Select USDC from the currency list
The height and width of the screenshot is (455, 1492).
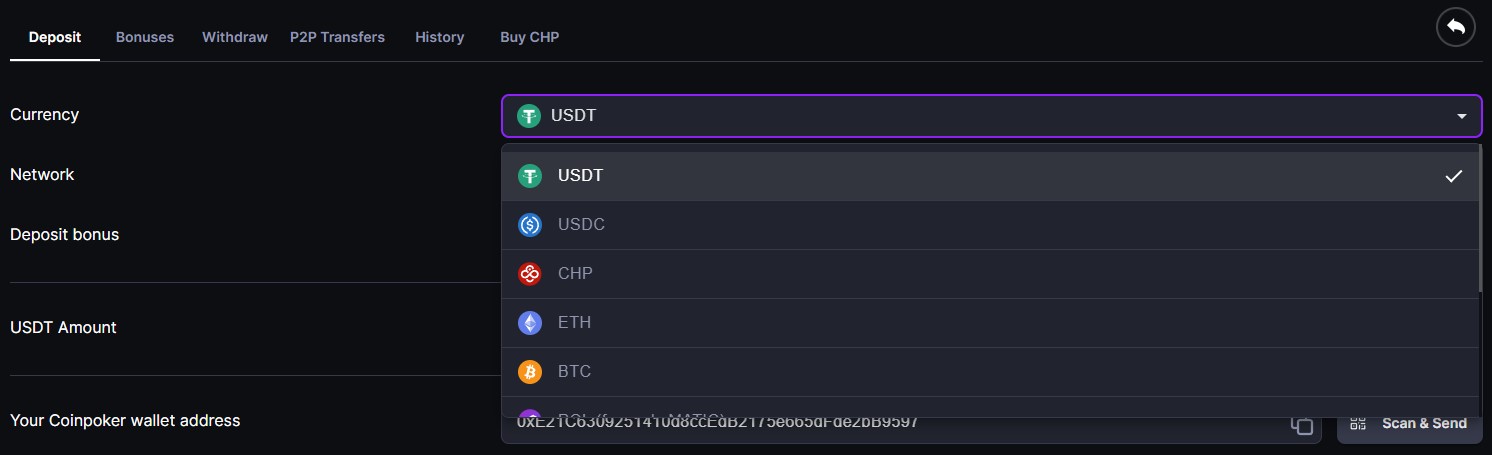[581, 225]
